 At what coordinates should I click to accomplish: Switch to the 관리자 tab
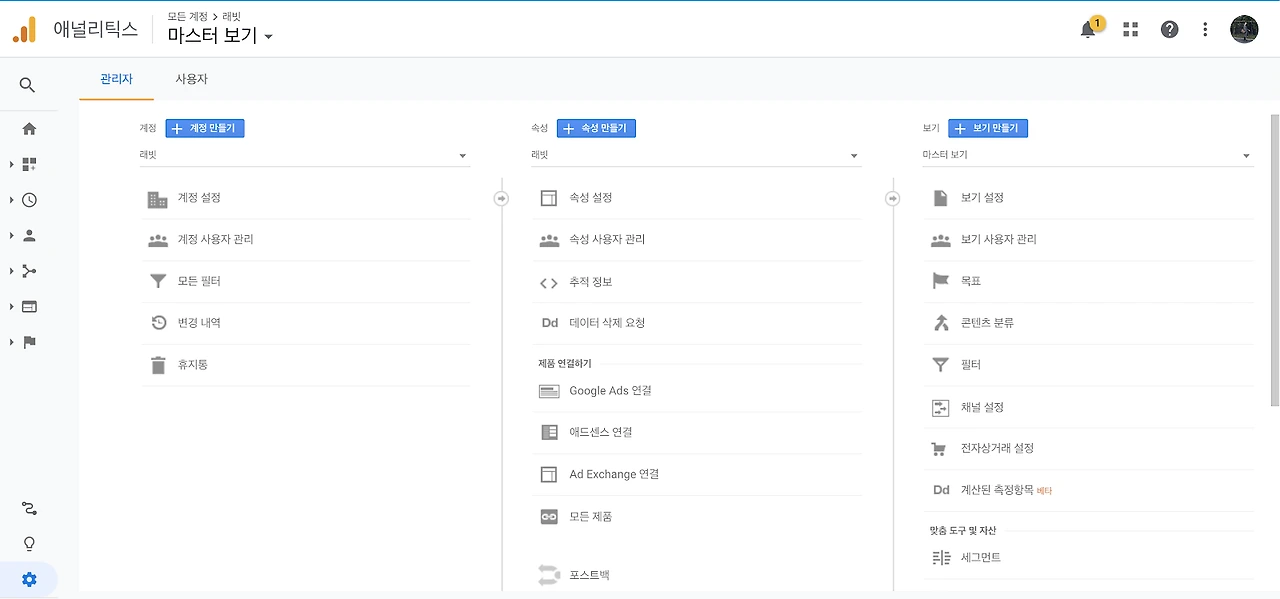pyautogui.click(x=116, y=79)
